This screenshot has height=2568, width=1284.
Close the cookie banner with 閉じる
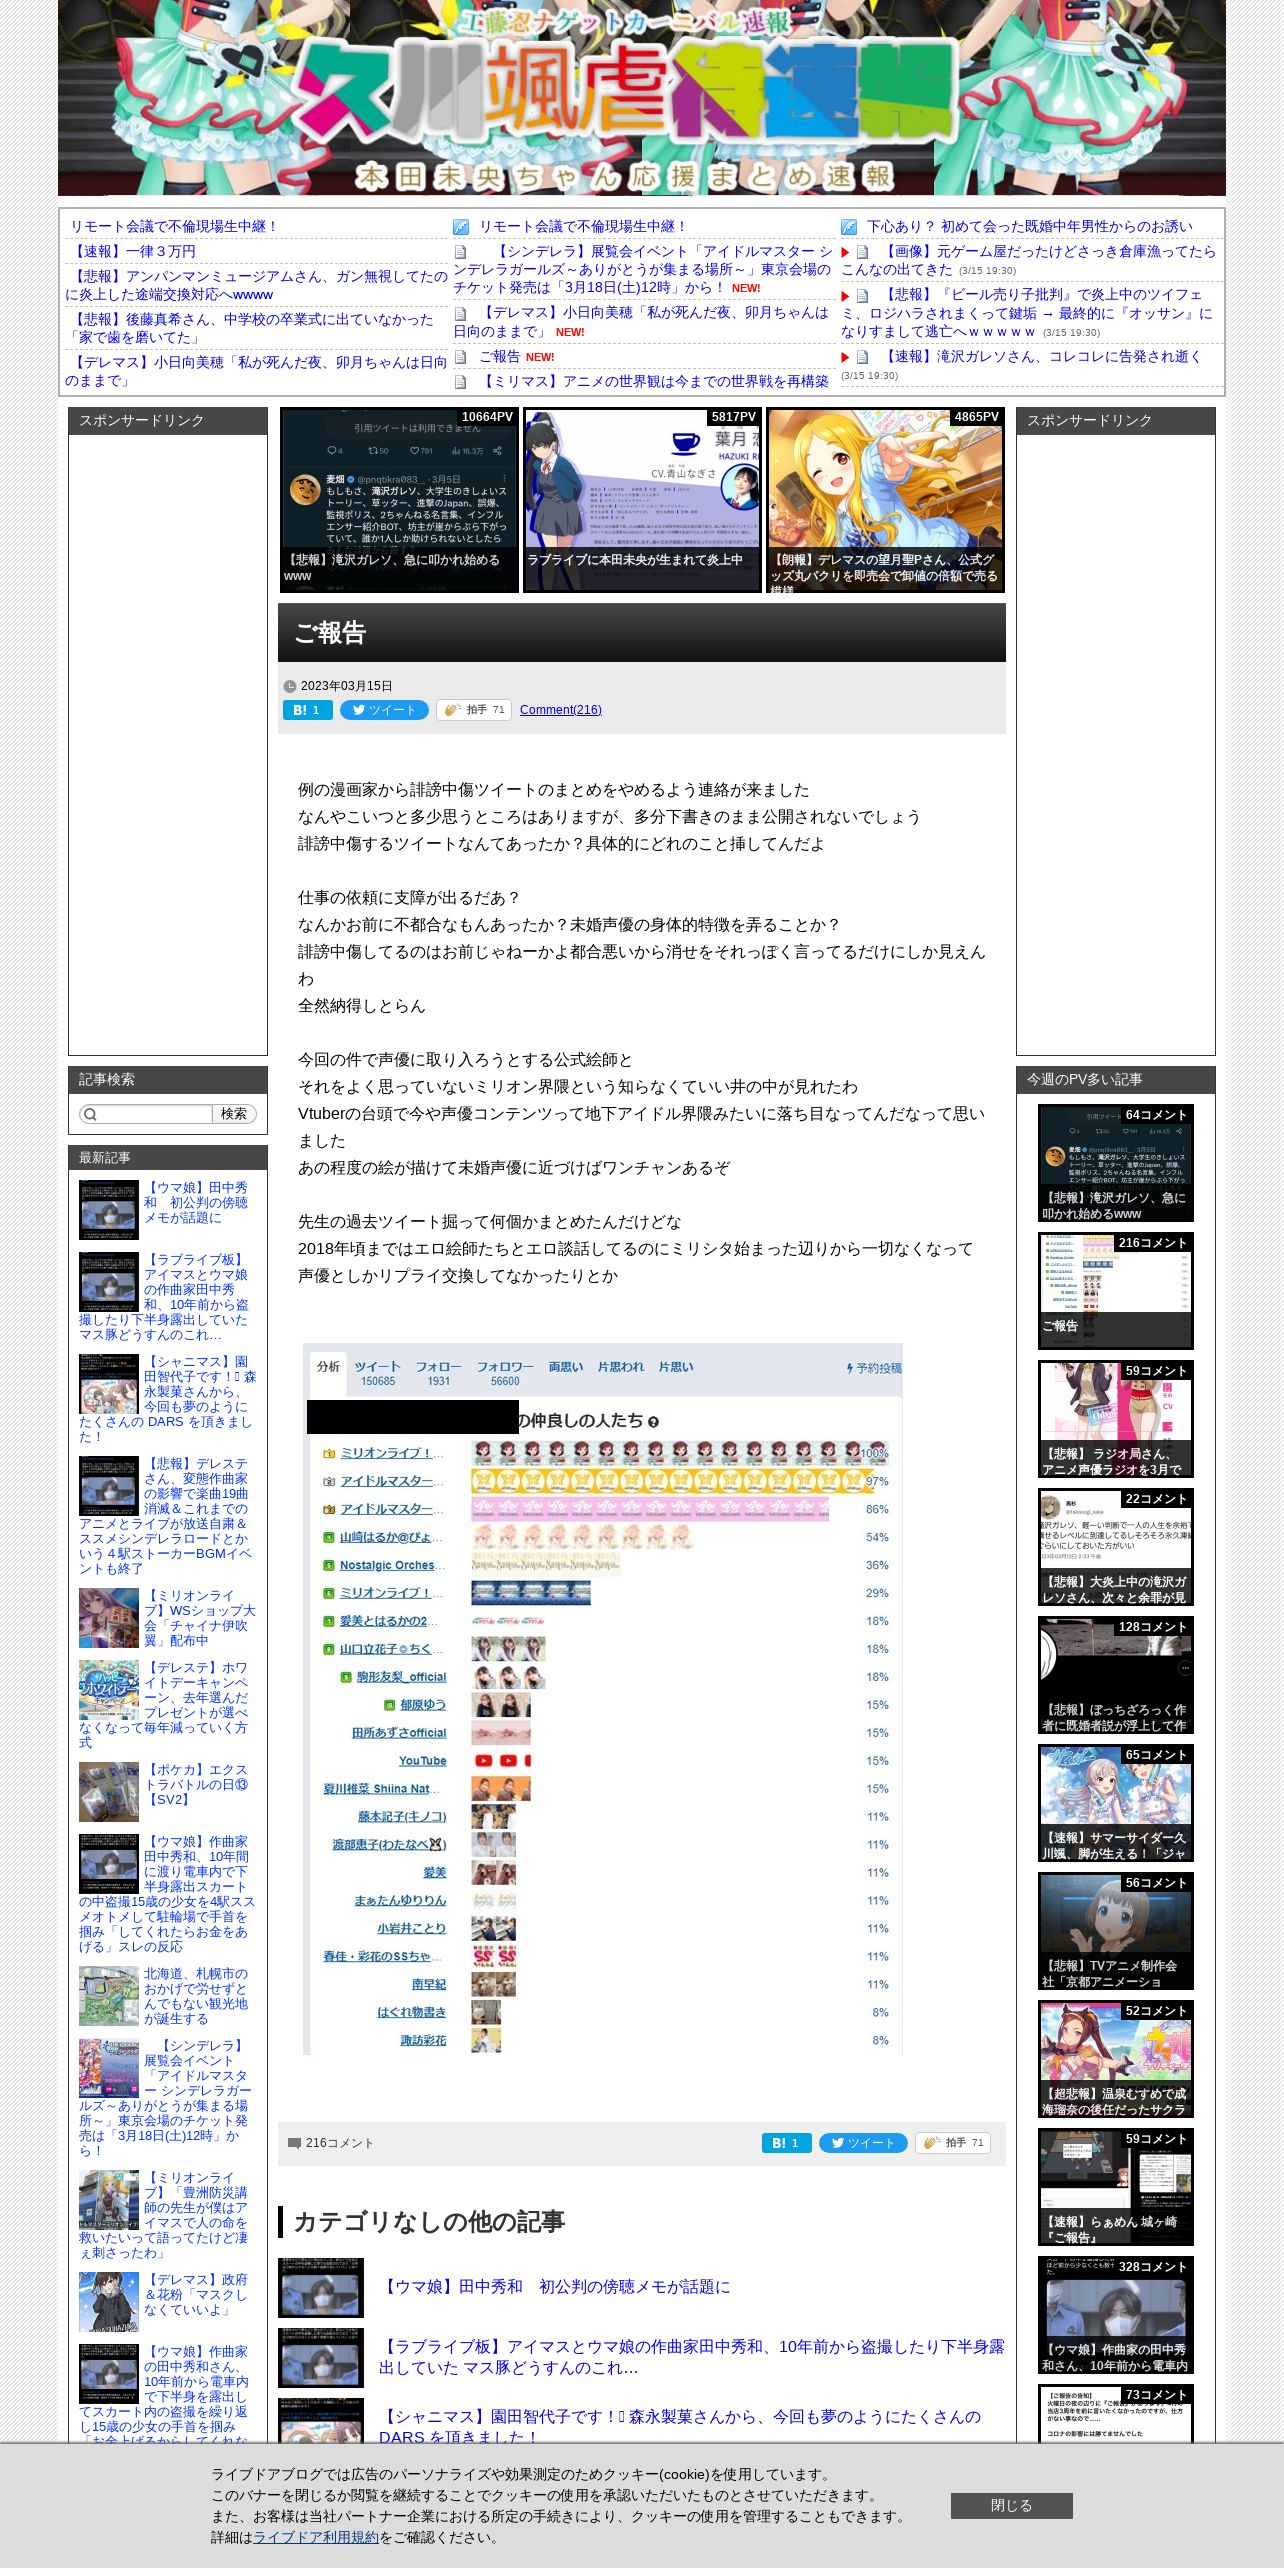pyautogui.click(x=1011, y=2505)
